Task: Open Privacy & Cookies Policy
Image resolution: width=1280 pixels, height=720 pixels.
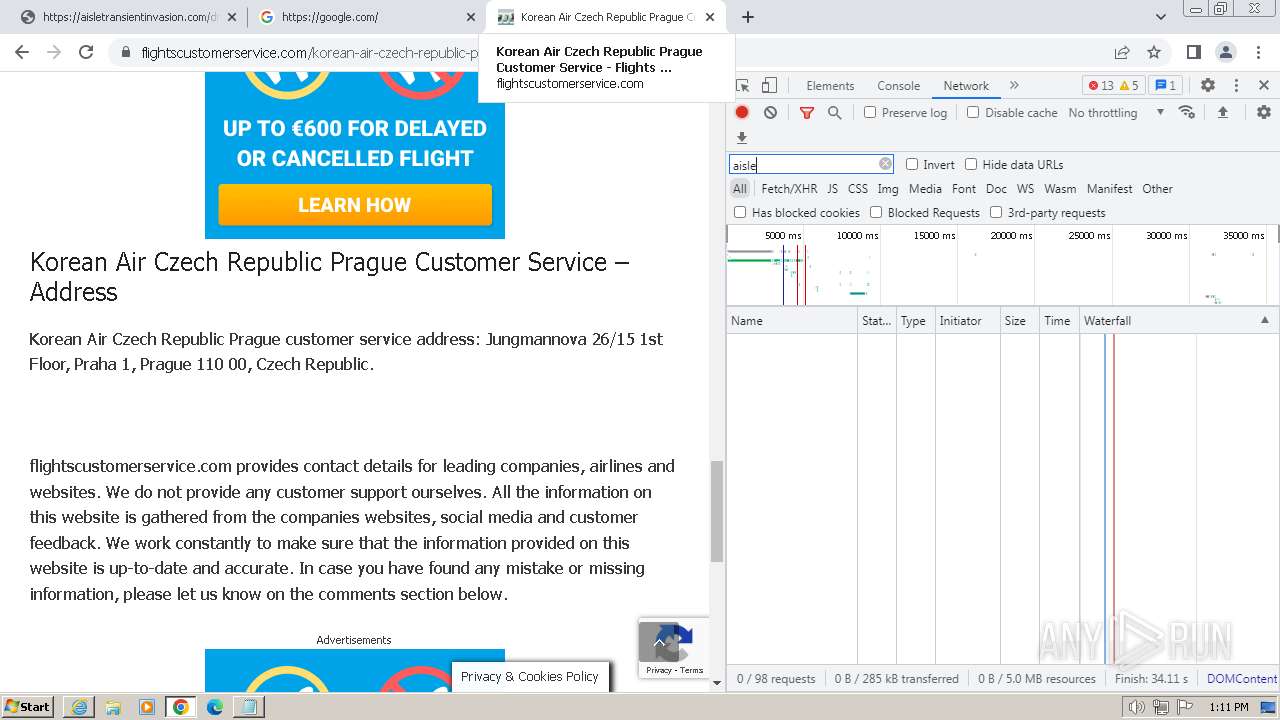Action: coord(529,677)
